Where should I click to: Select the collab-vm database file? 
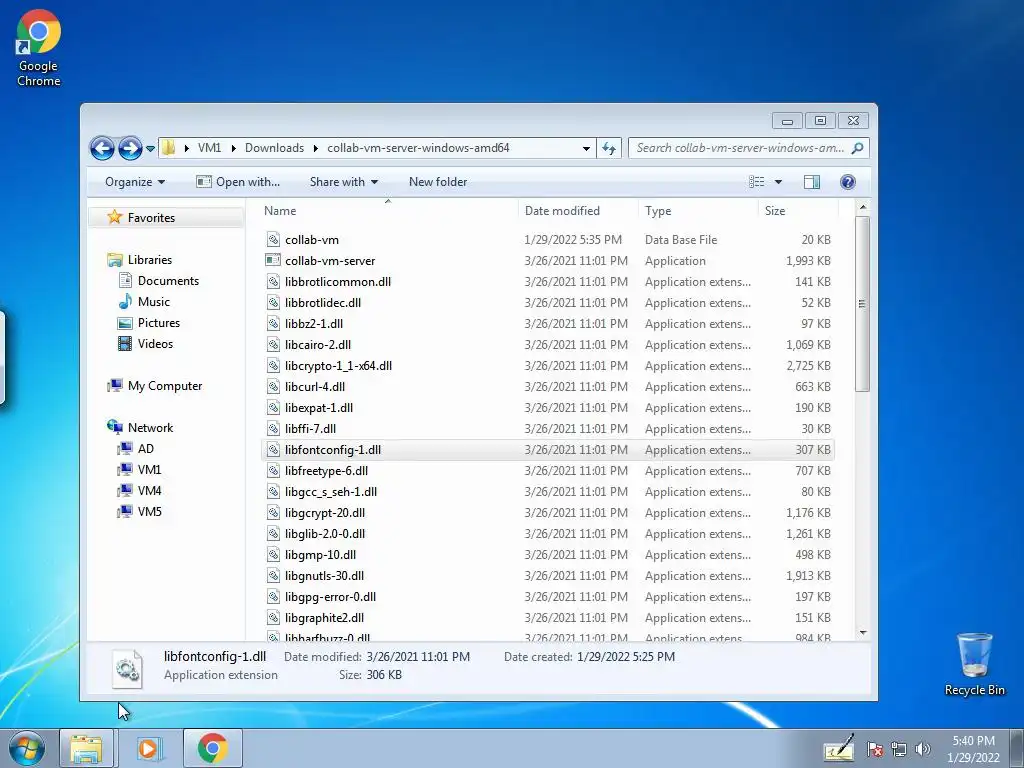click(x=547, y=240)
